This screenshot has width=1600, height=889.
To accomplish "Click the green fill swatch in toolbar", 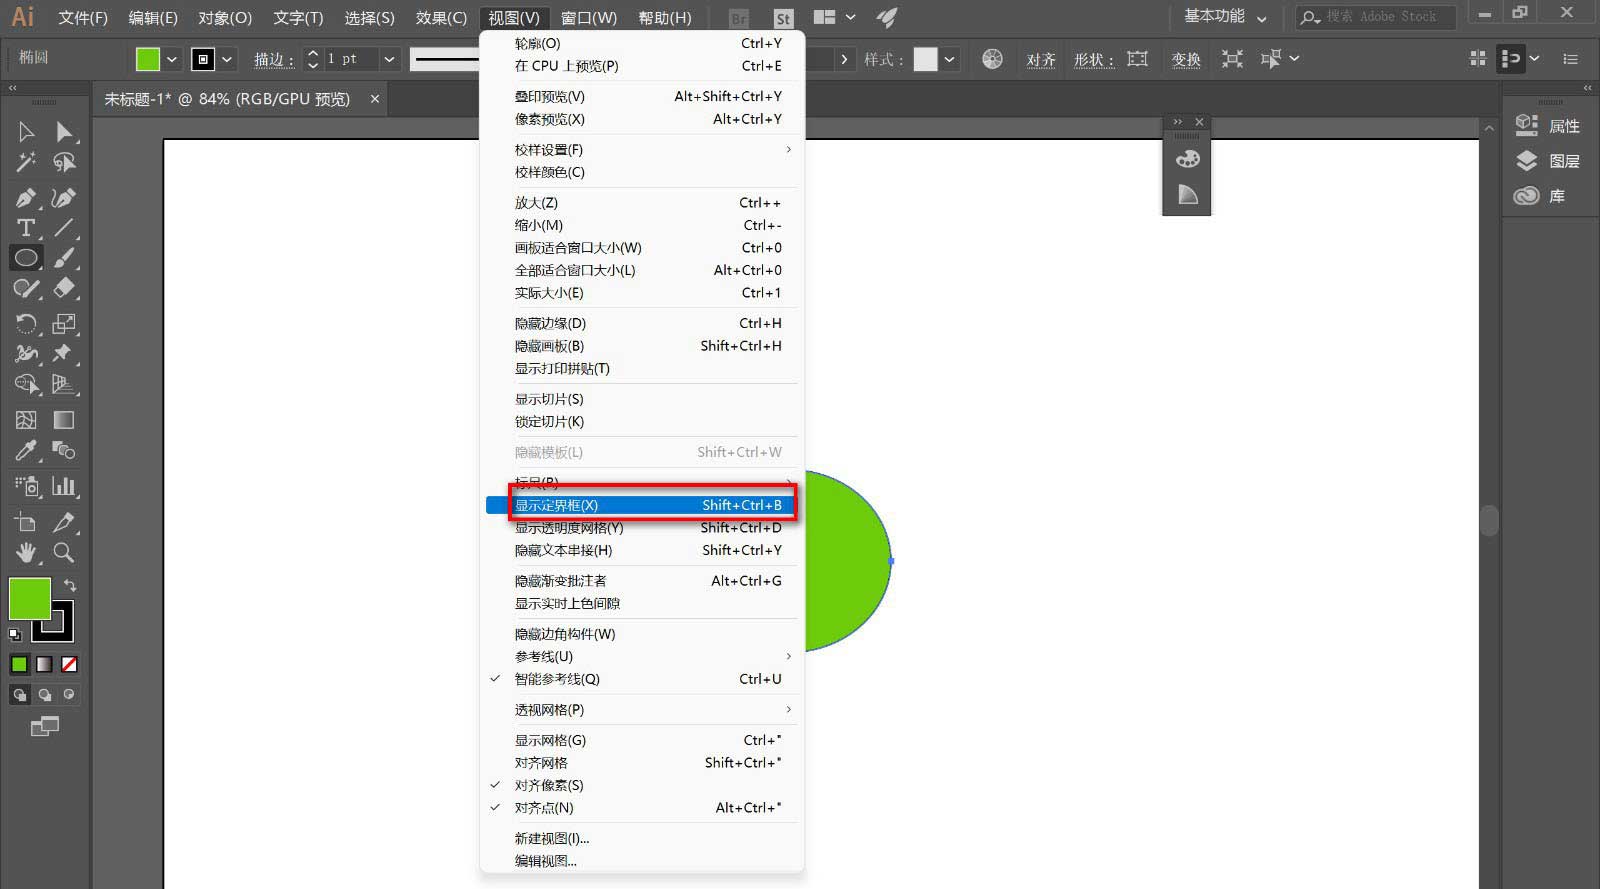I will 29,598.
